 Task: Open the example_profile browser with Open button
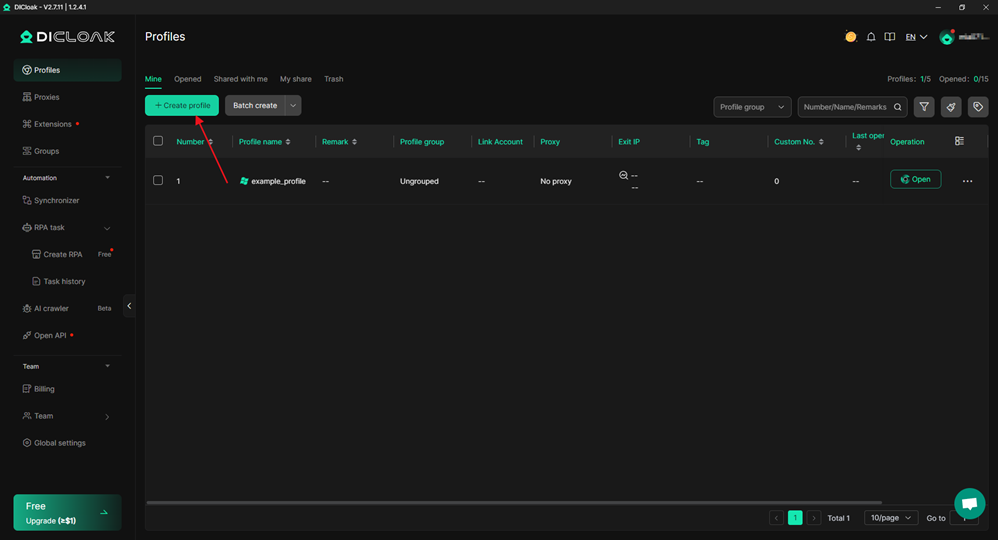click(x=915, y=180)
